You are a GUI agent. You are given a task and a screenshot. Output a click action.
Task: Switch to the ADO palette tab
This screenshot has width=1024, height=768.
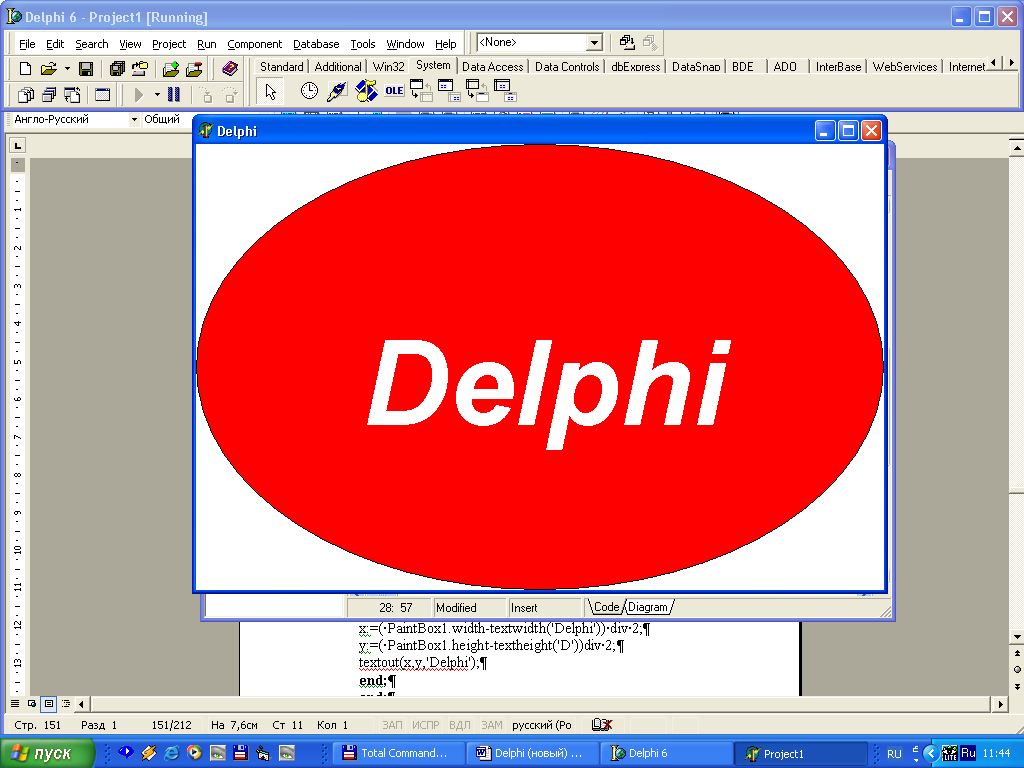click(785, 67)
